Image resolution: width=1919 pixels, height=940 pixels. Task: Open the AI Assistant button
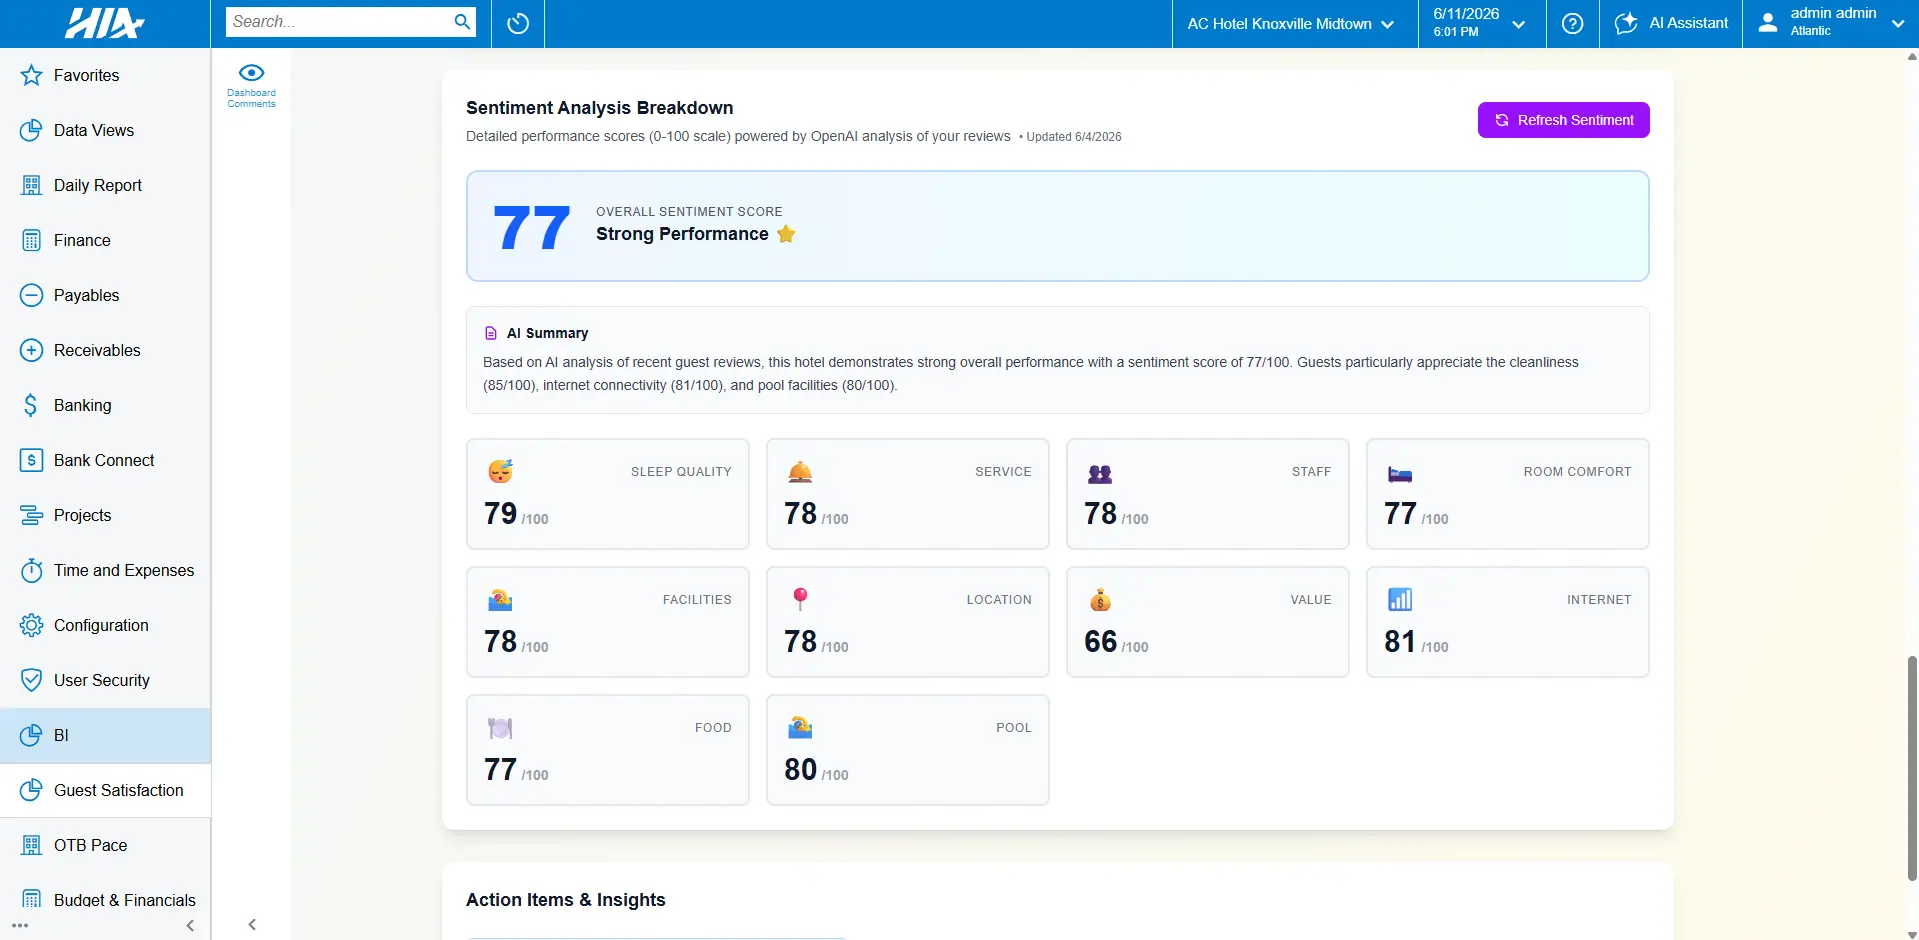pos(1671,23)
